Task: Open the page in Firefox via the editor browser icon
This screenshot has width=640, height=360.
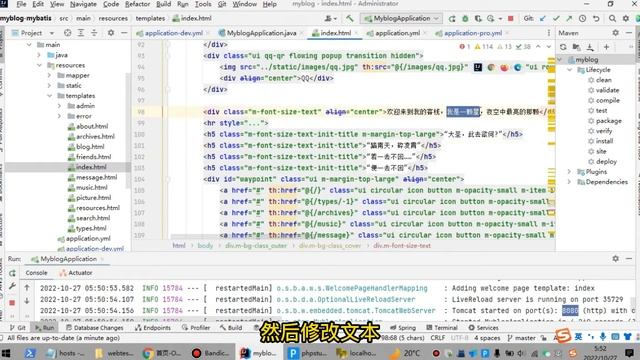Action: tap(504, 67)
